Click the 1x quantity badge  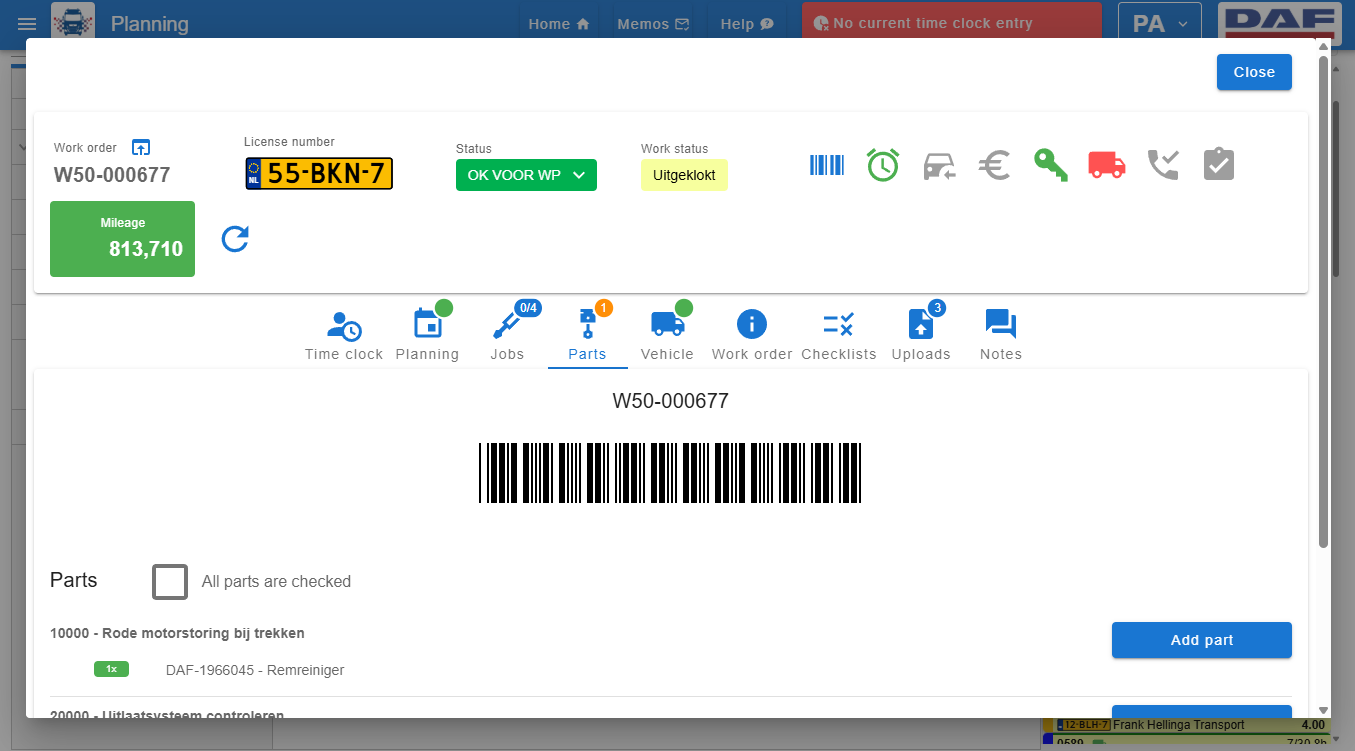pyautogui.click(x=111, y=669)
